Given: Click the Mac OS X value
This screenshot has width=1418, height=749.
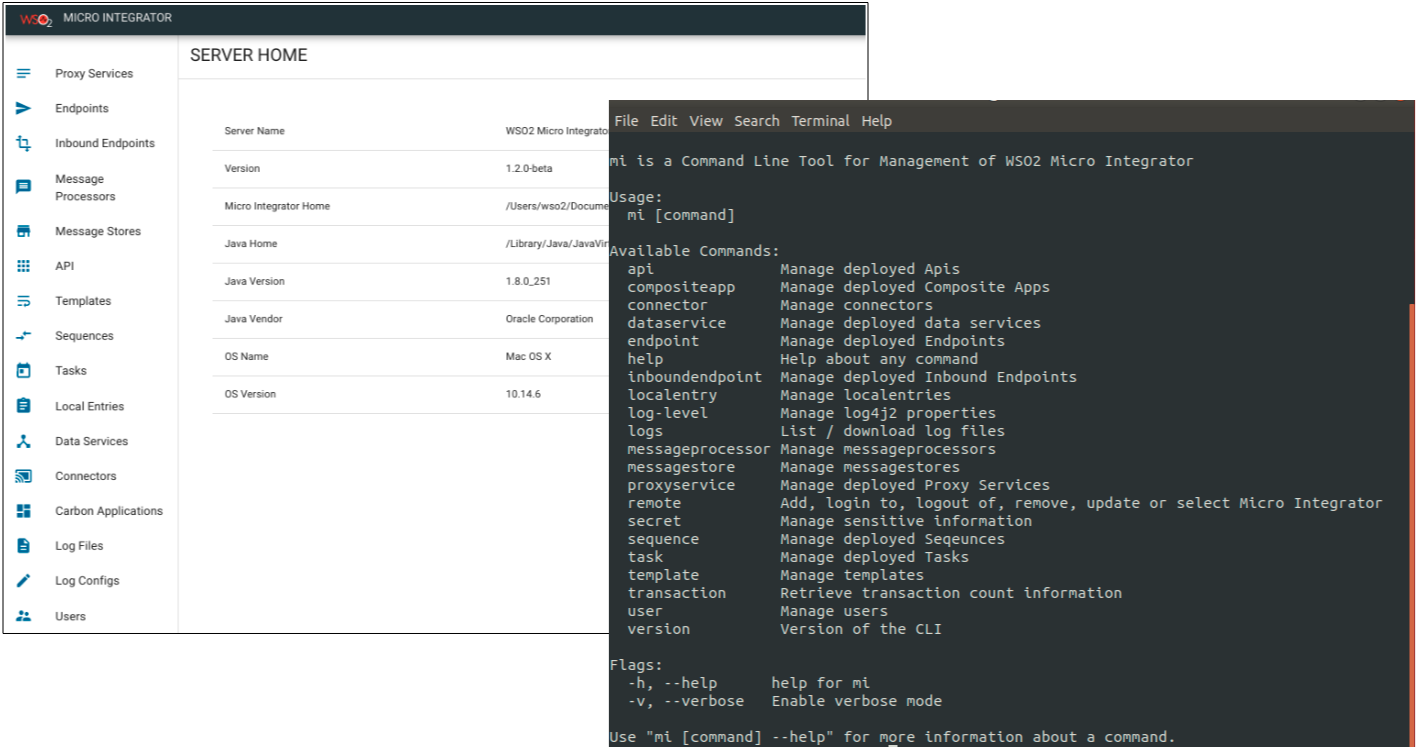Looking at the screenshot, I should pos(528,356).
